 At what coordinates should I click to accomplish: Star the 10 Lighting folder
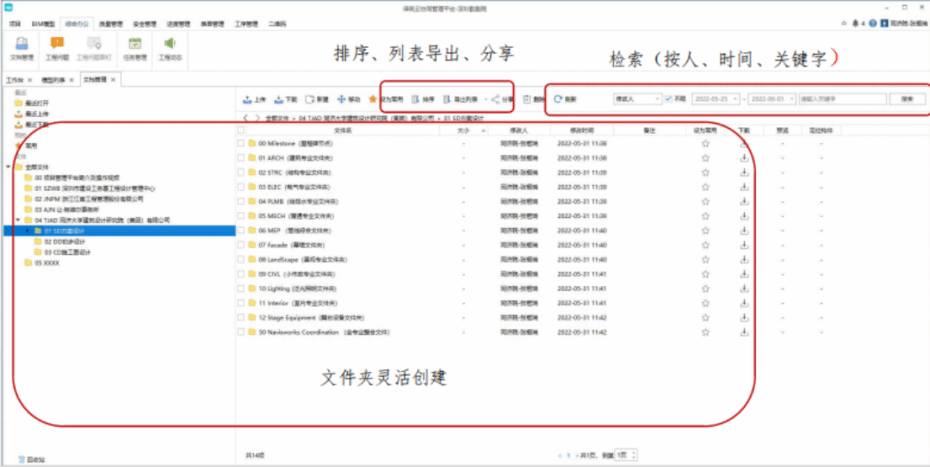pos(705,288)
